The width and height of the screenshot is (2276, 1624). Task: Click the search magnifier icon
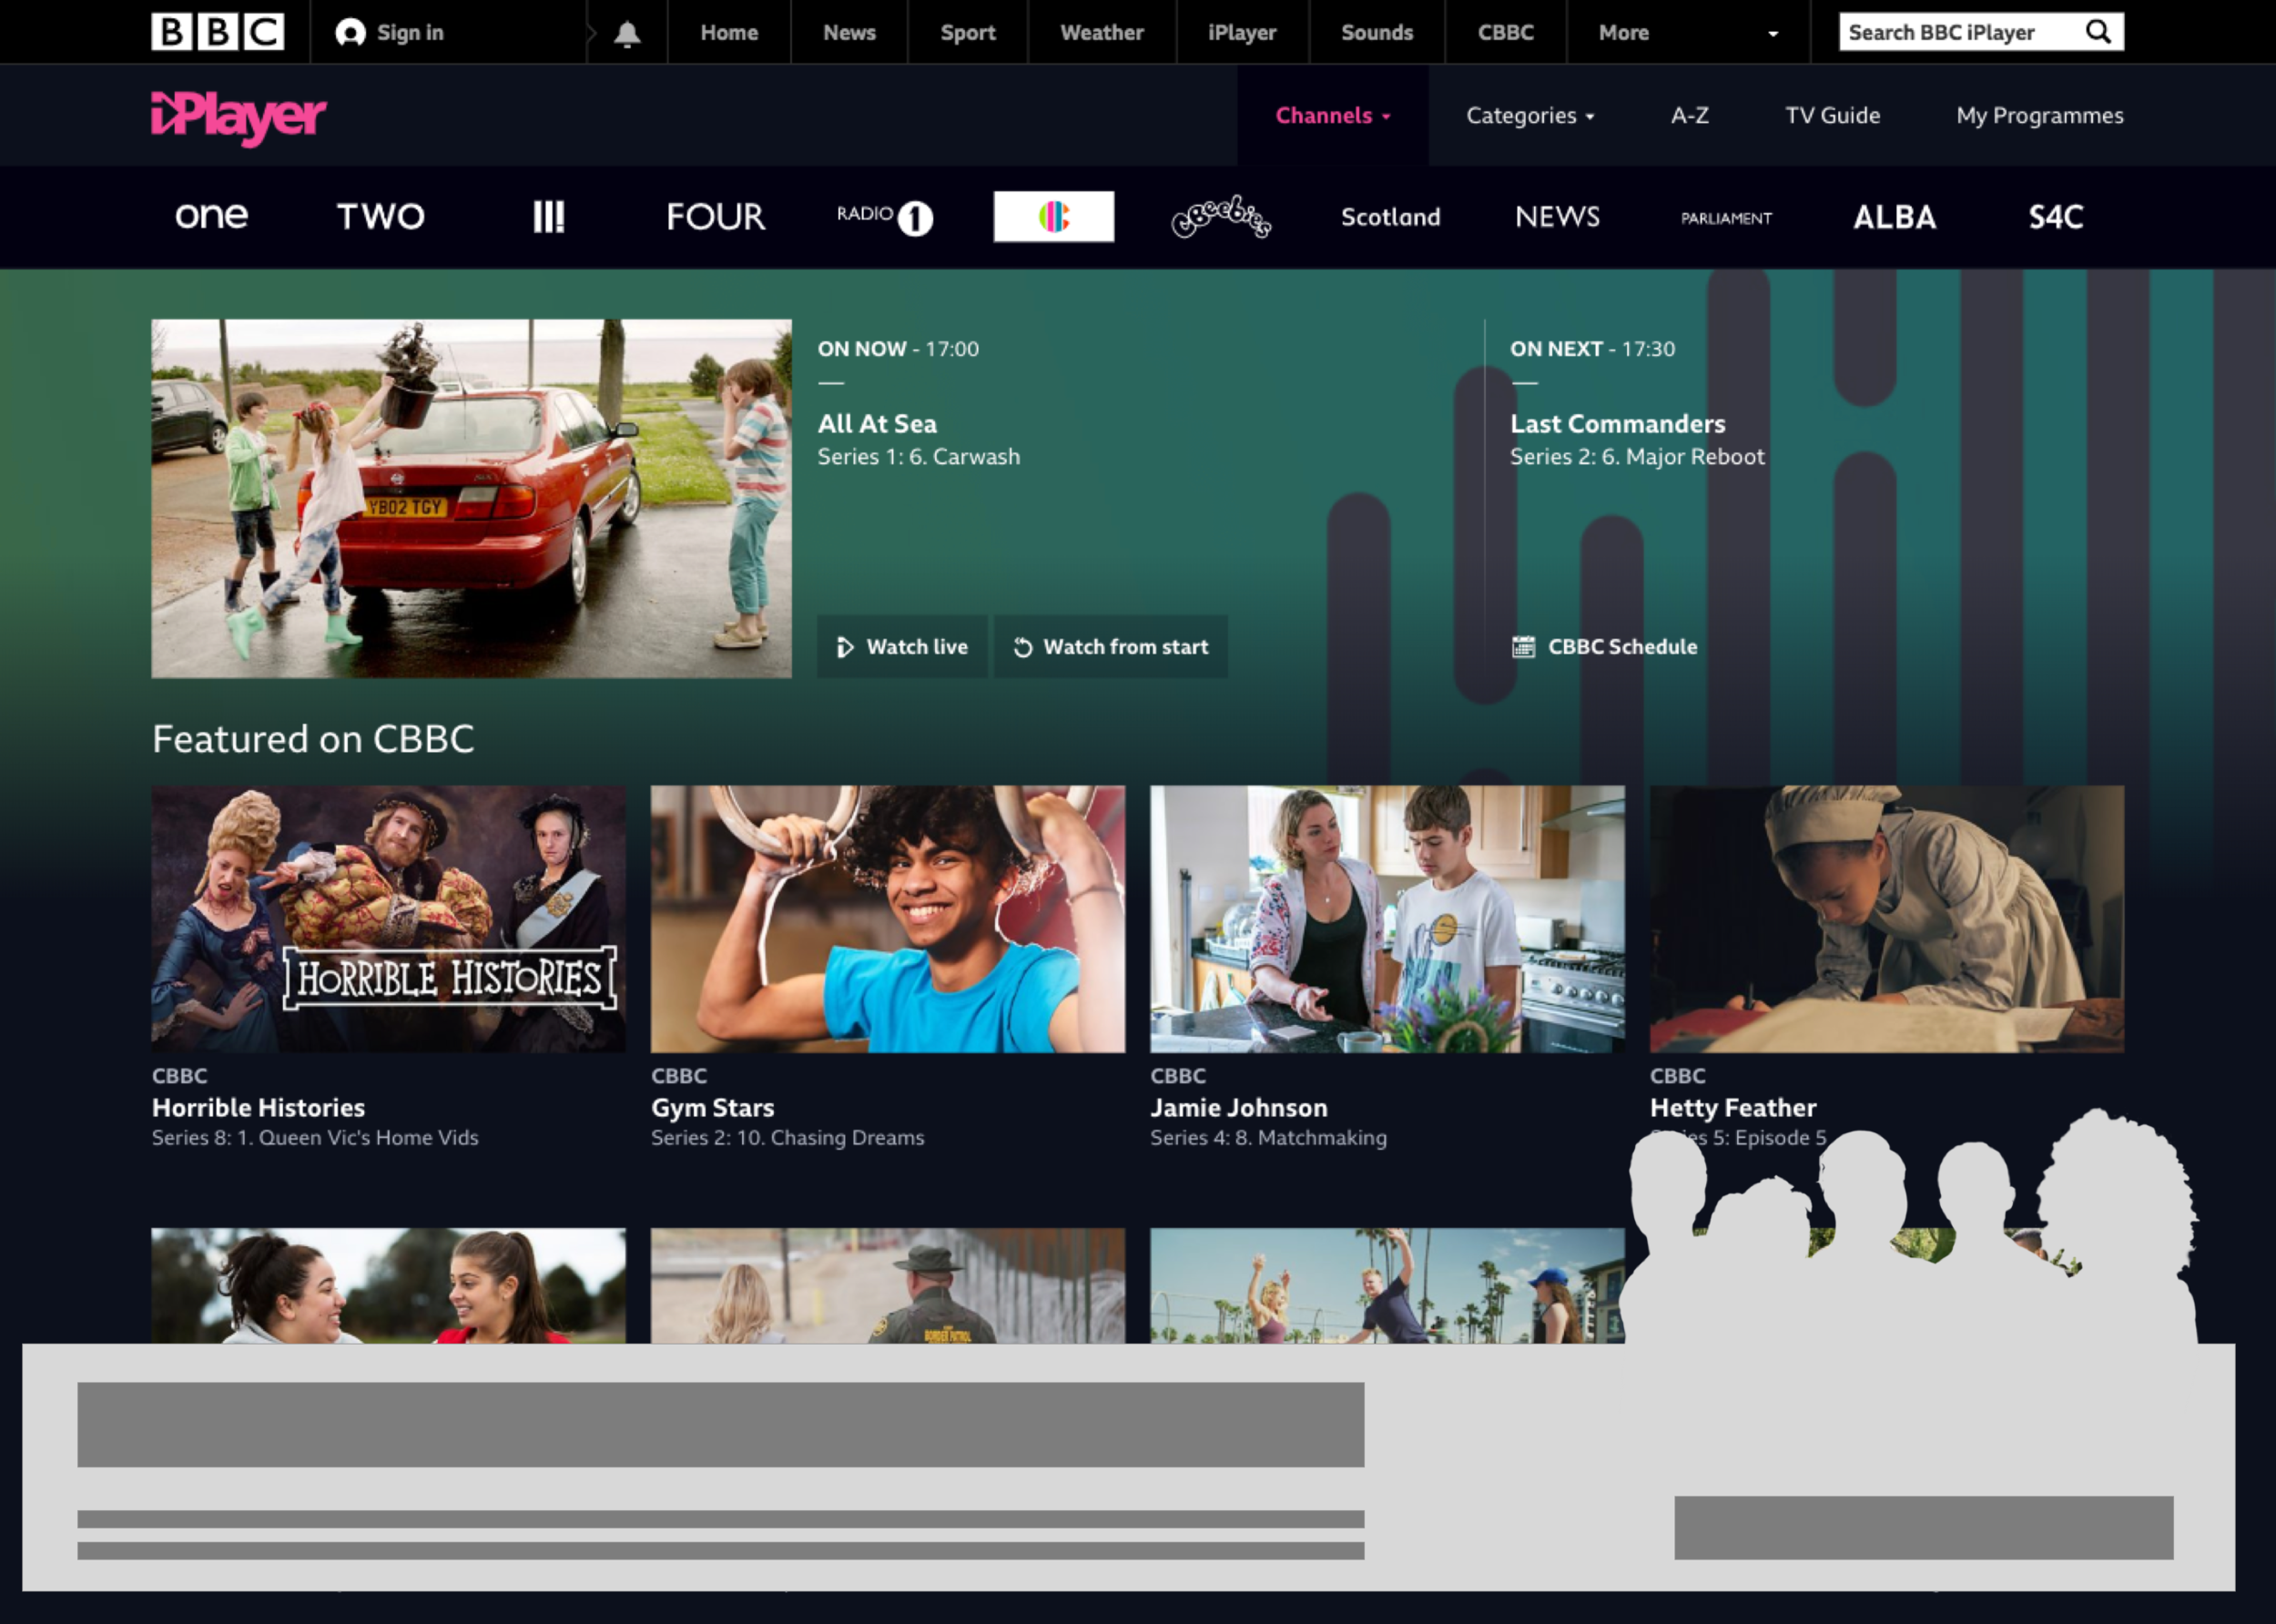coord(2098,32)
